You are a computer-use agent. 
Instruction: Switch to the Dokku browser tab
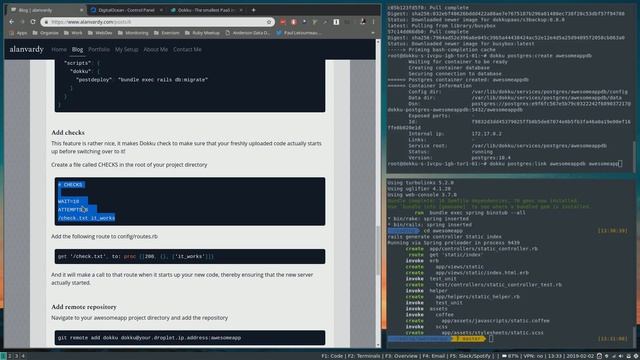[x=207, y=10]
